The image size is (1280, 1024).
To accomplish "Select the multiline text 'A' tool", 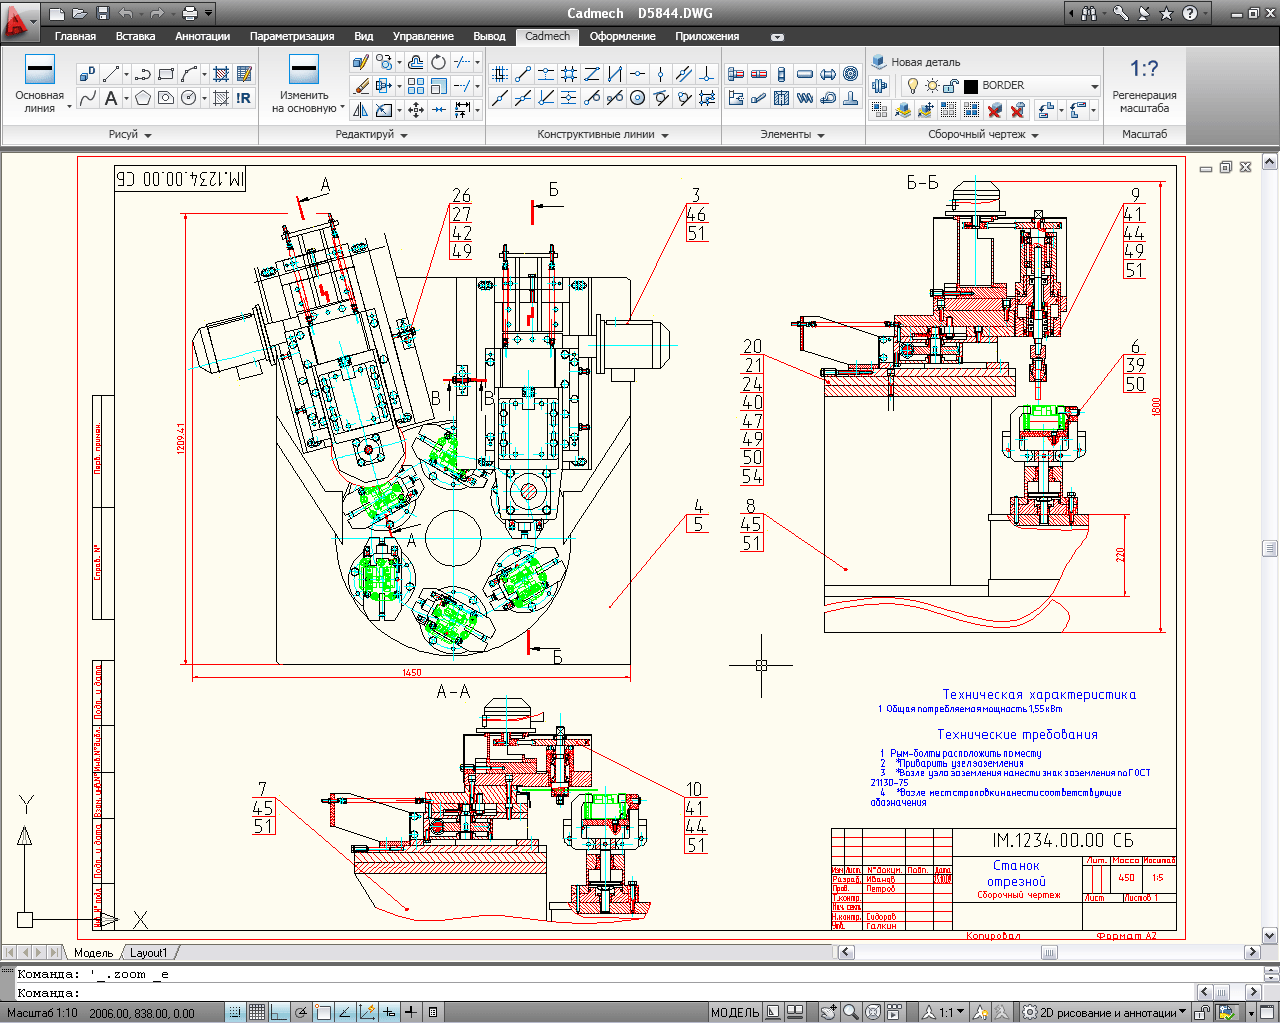I will tap(111, 98).
